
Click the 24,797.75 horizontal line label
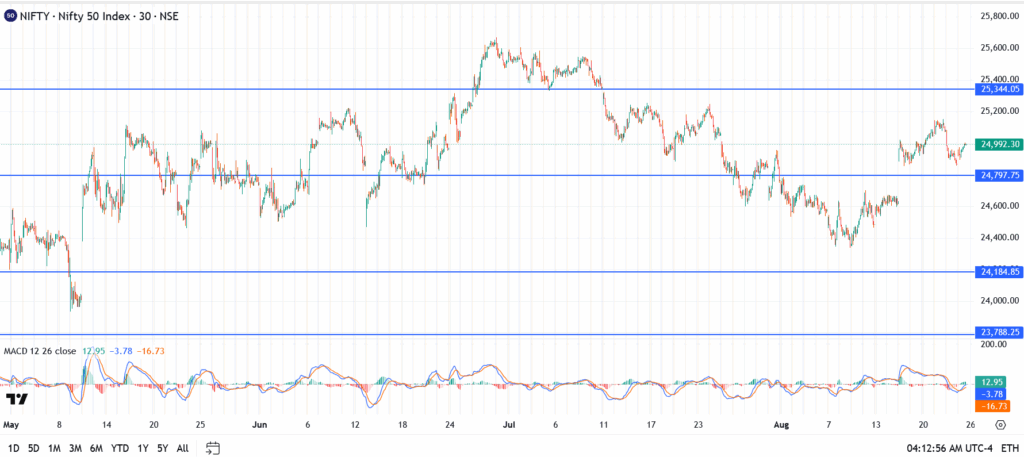pos(997,175)
